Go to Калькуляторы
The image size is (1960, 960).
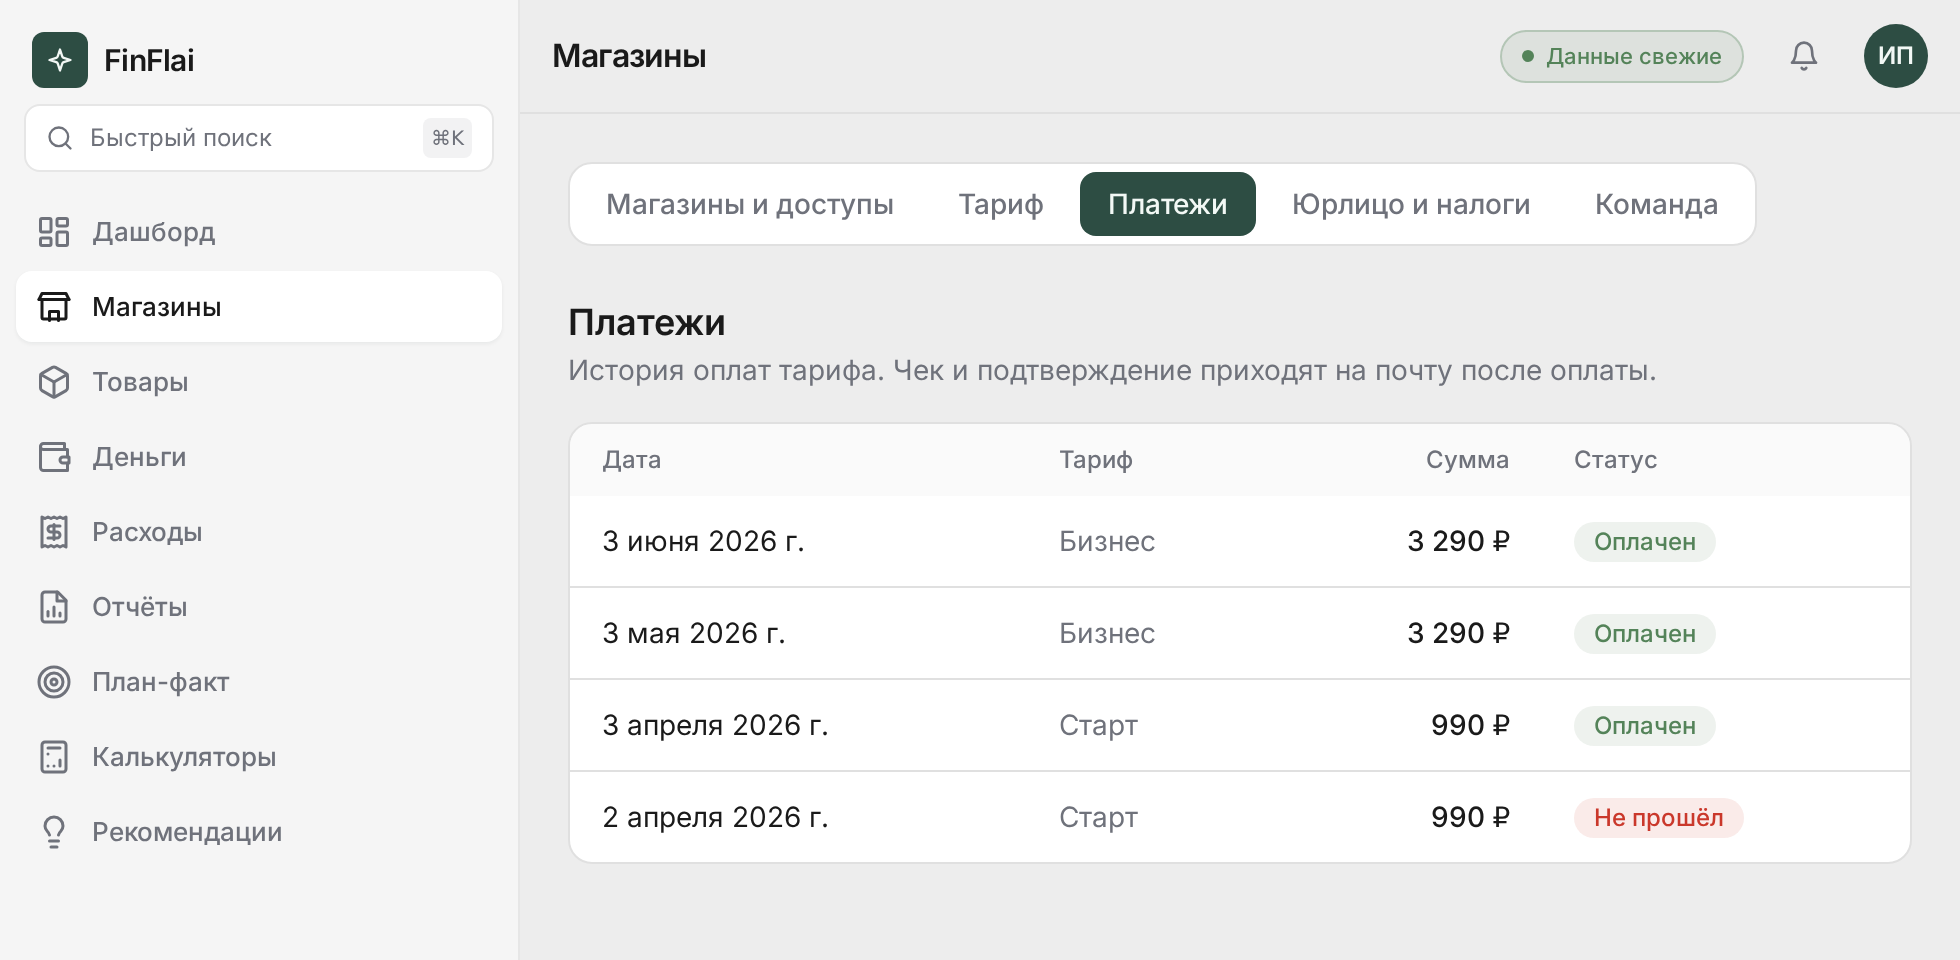tap(259, 757)
